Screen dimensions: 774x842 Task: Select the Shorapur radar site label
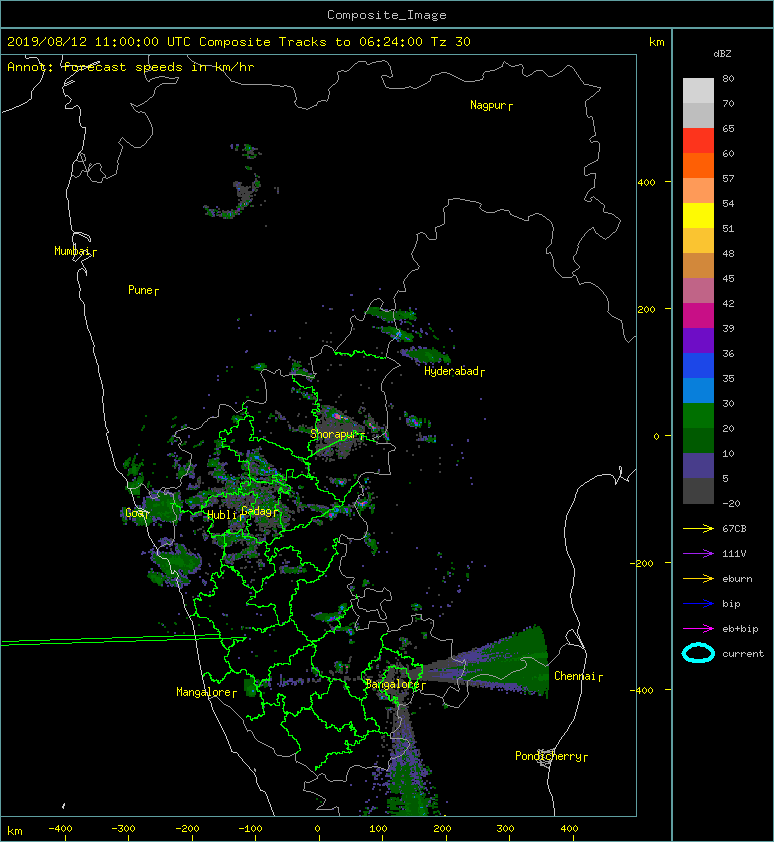pyautogui.click(x=333, y=434)
